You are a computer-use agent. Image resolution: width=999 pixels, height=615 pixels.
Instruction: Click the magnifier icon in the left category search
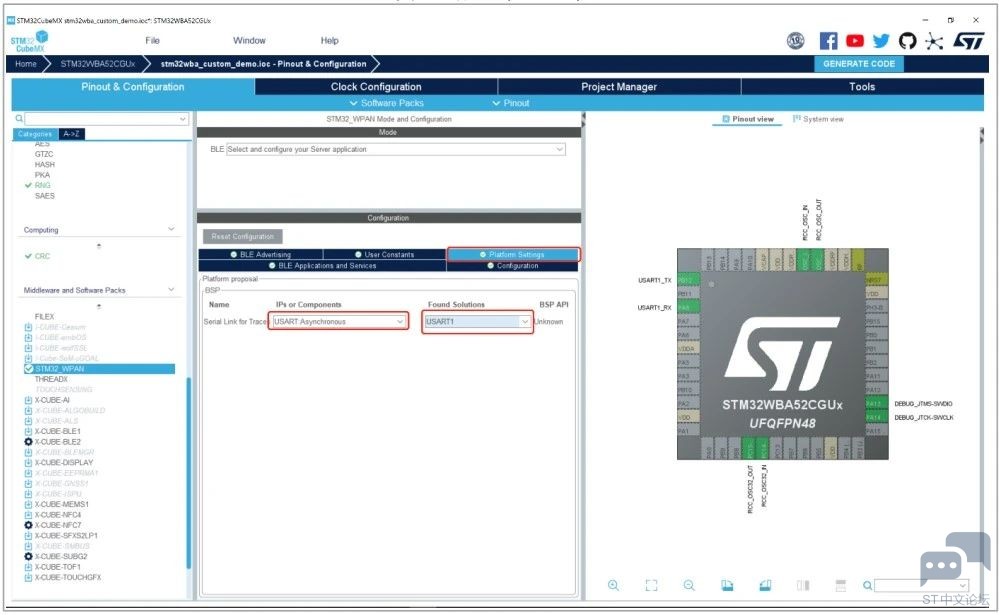coord(19,119)
